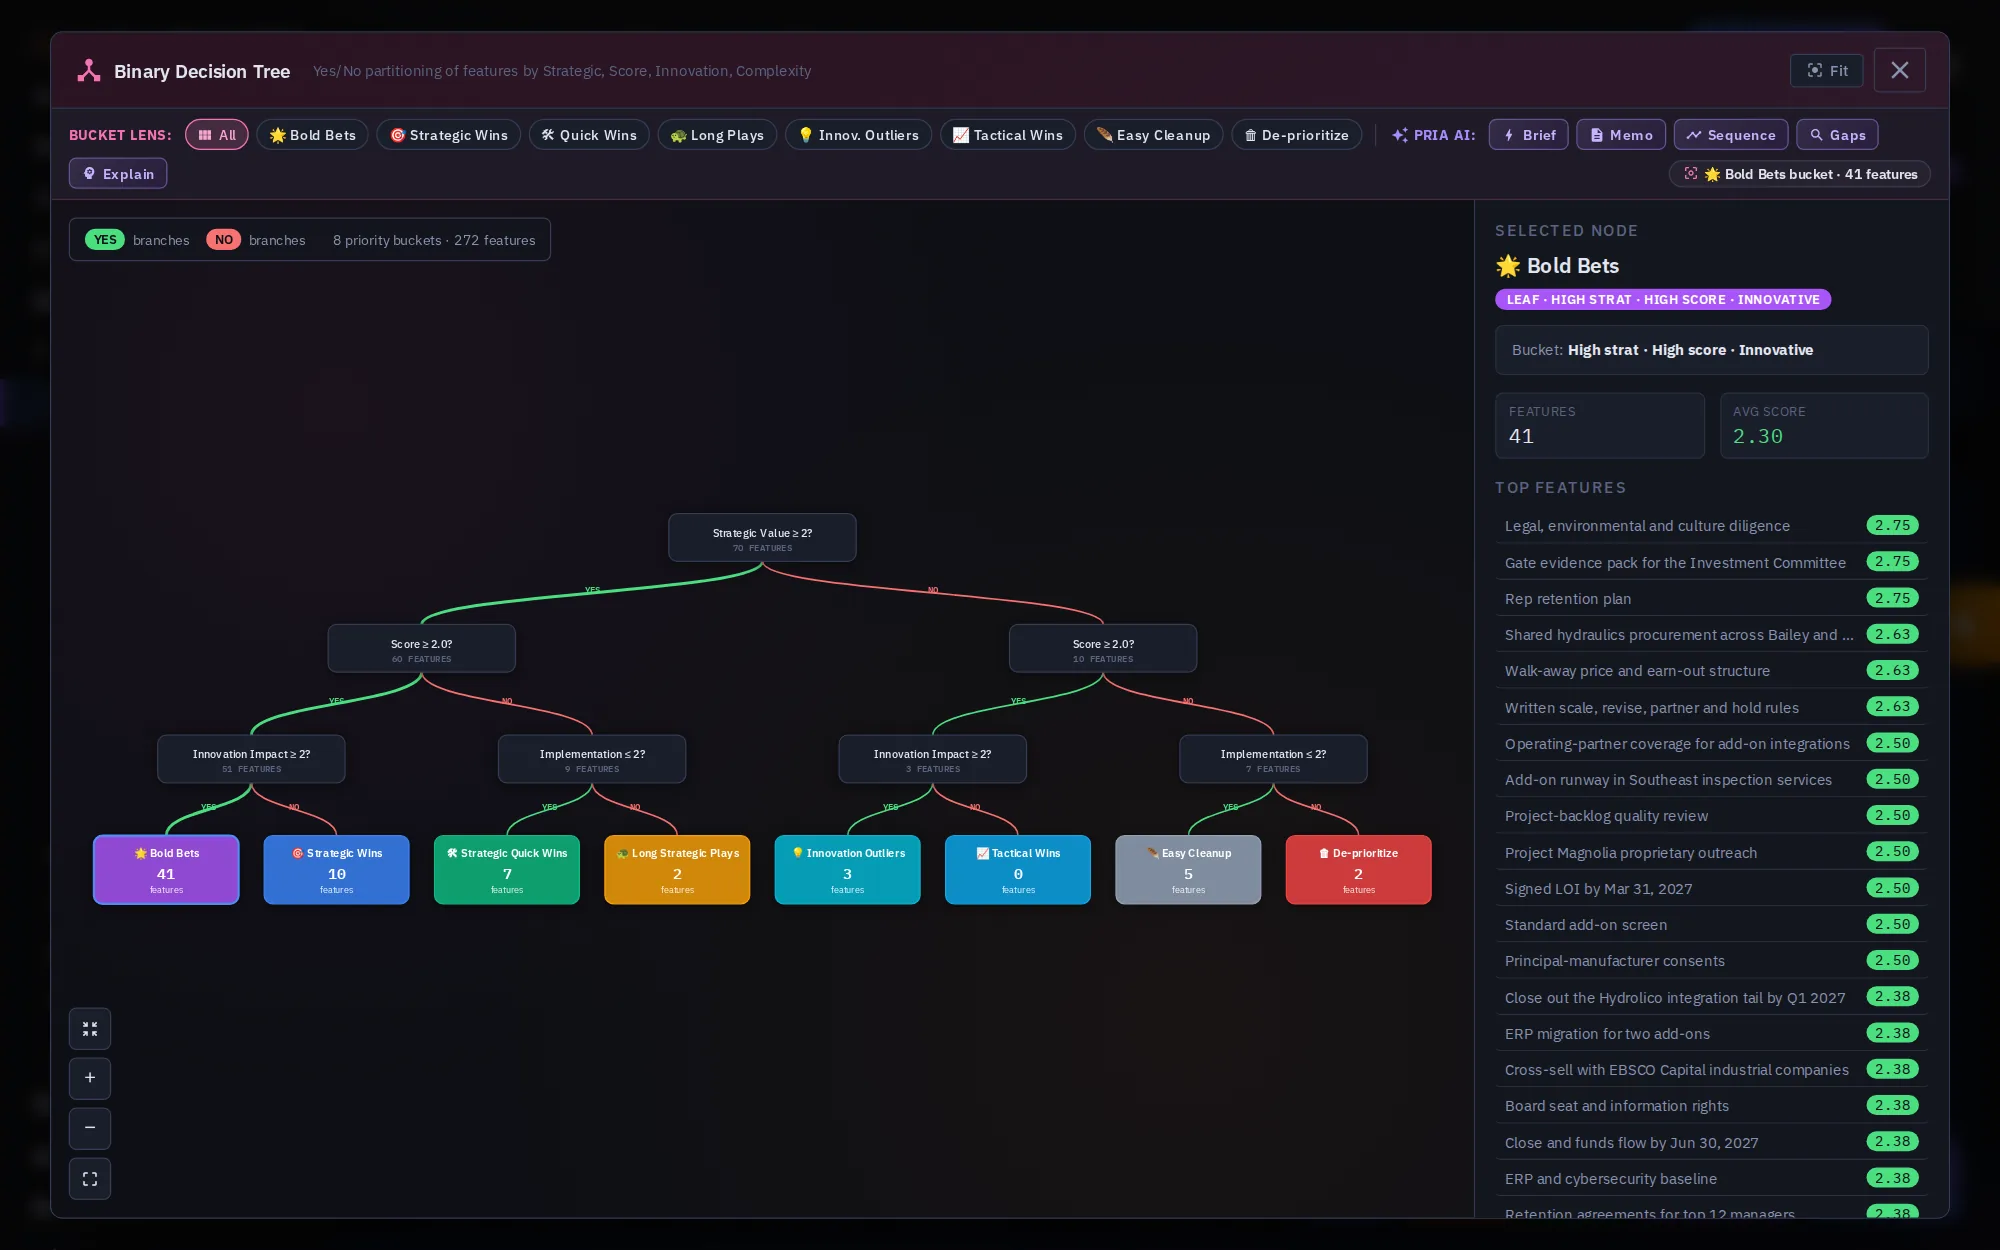Toggle the All bucket lens
Viewport: 2000px width, 1250px height.
click(217, 135)
